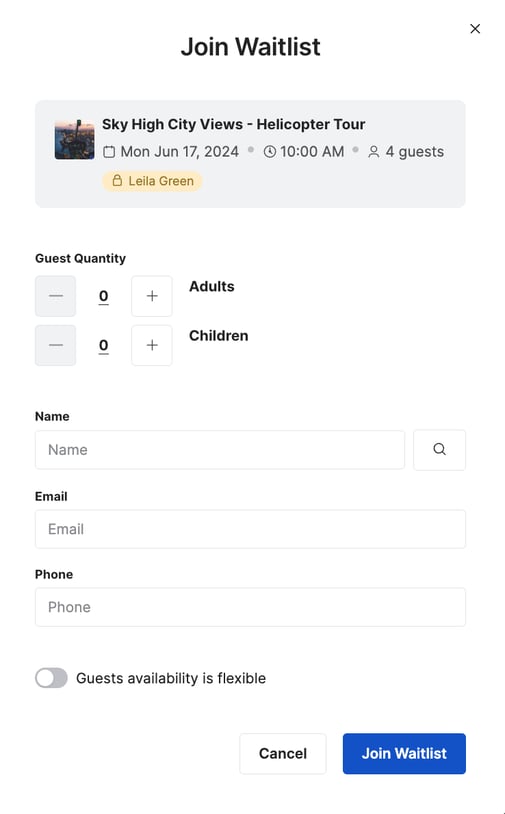
Task: Select the Phone text box
Action: click(250, 607)
